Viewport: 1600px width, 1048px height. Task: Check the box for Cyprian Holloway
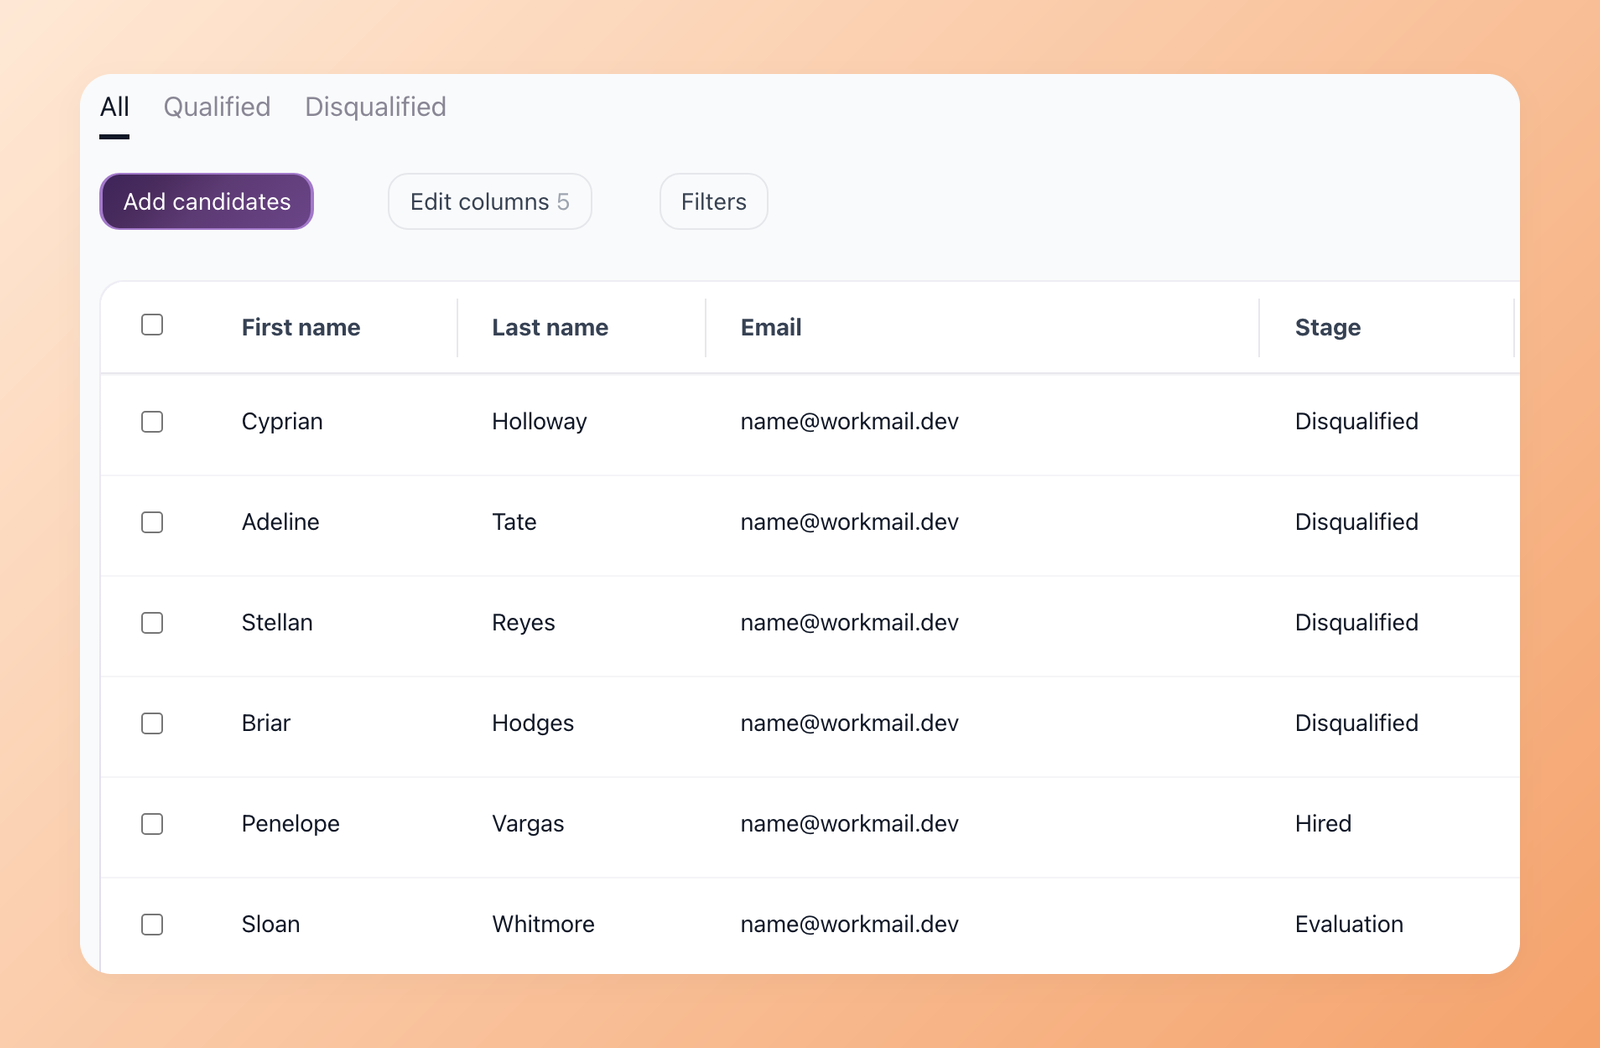pos(152,422)
